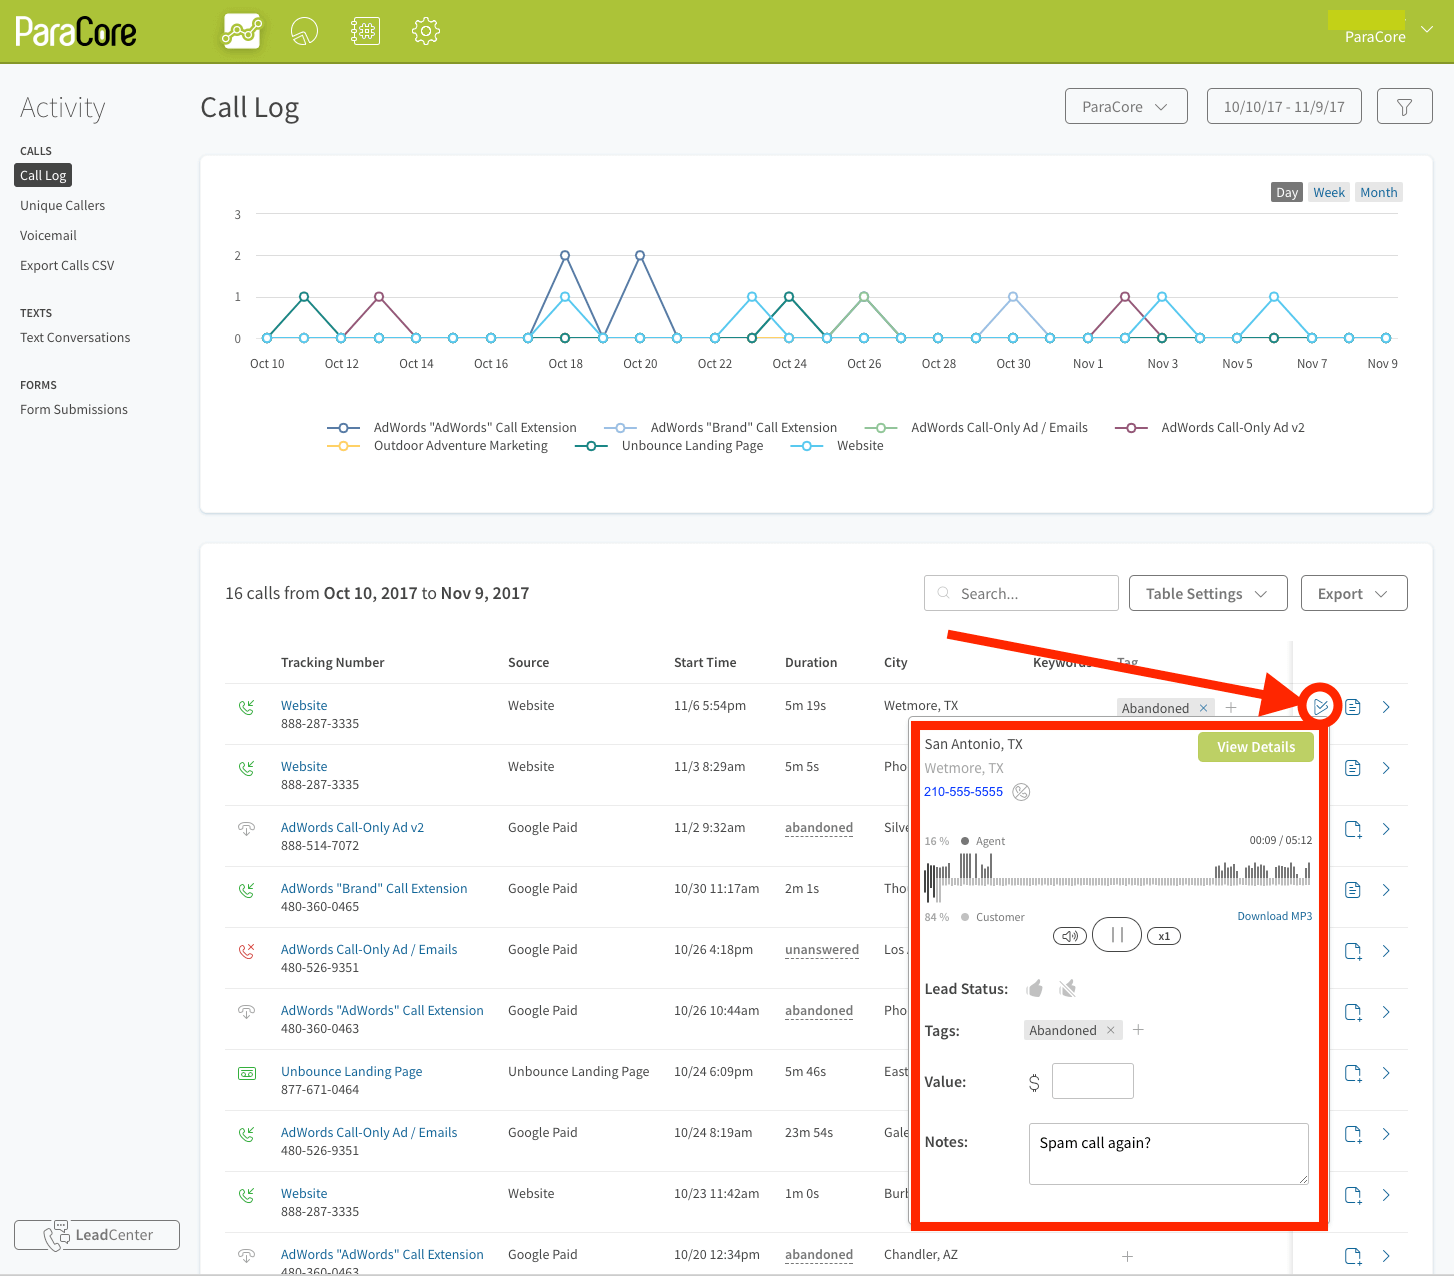Add a tag with plus in popup

1138,1030
